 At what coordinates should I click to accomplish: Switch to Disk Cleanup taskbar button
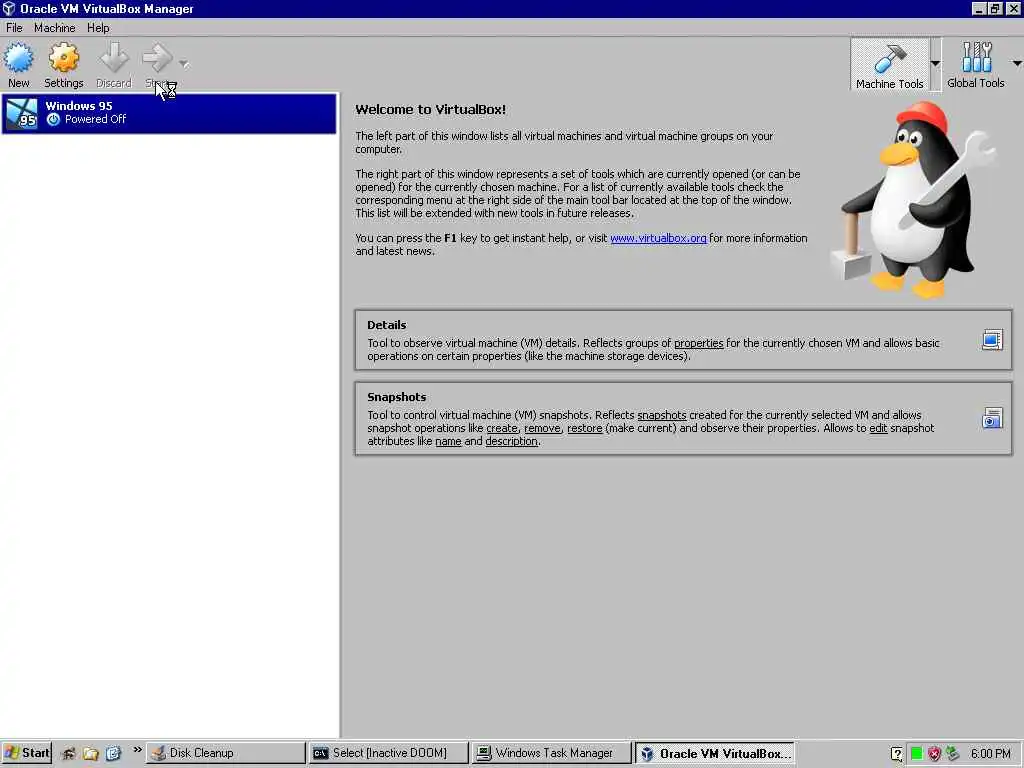tap(225, 753)
